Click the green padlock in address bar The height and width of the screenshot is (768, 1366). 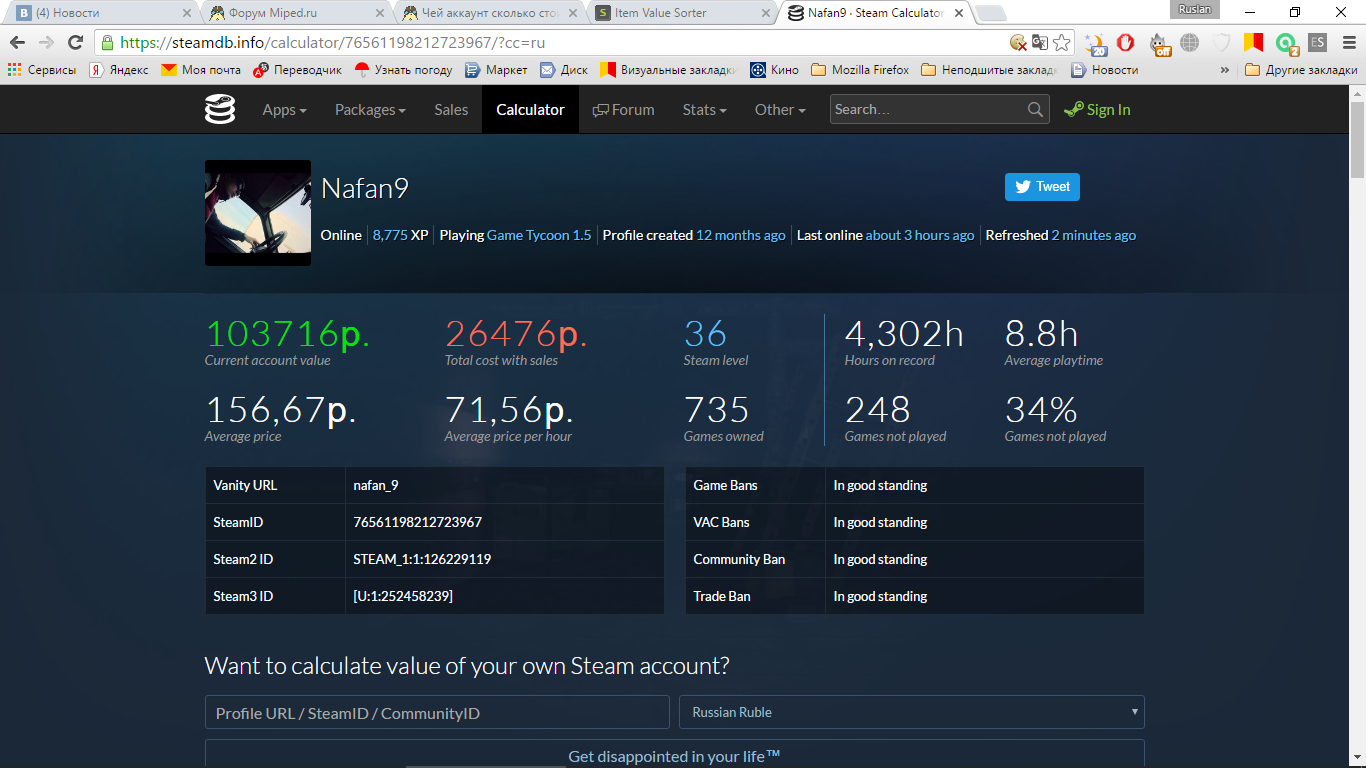107,42
